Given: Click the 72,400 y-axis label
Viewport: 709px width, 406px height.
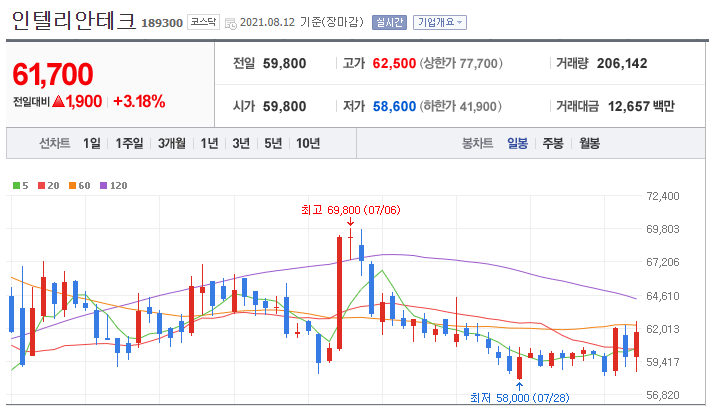Looking at the screenshot, I should [662, 196].
